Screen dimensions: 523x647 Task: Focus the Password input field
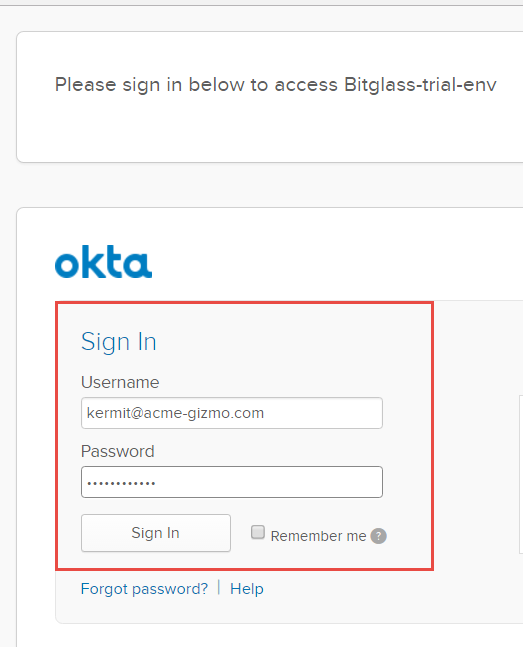click(x=232, y=482)
